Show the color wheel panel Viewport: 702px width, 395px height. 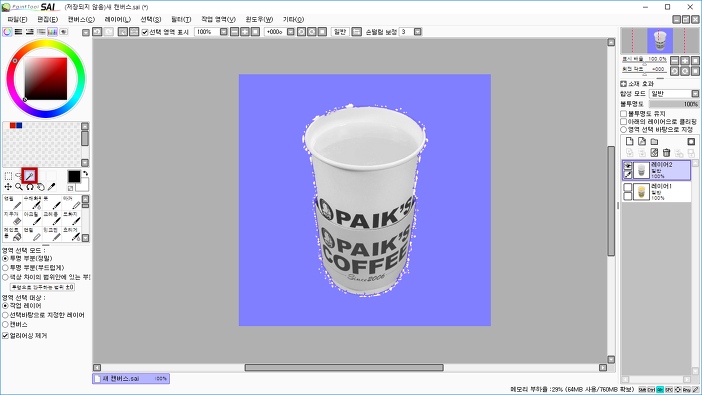tap(7, 32)
